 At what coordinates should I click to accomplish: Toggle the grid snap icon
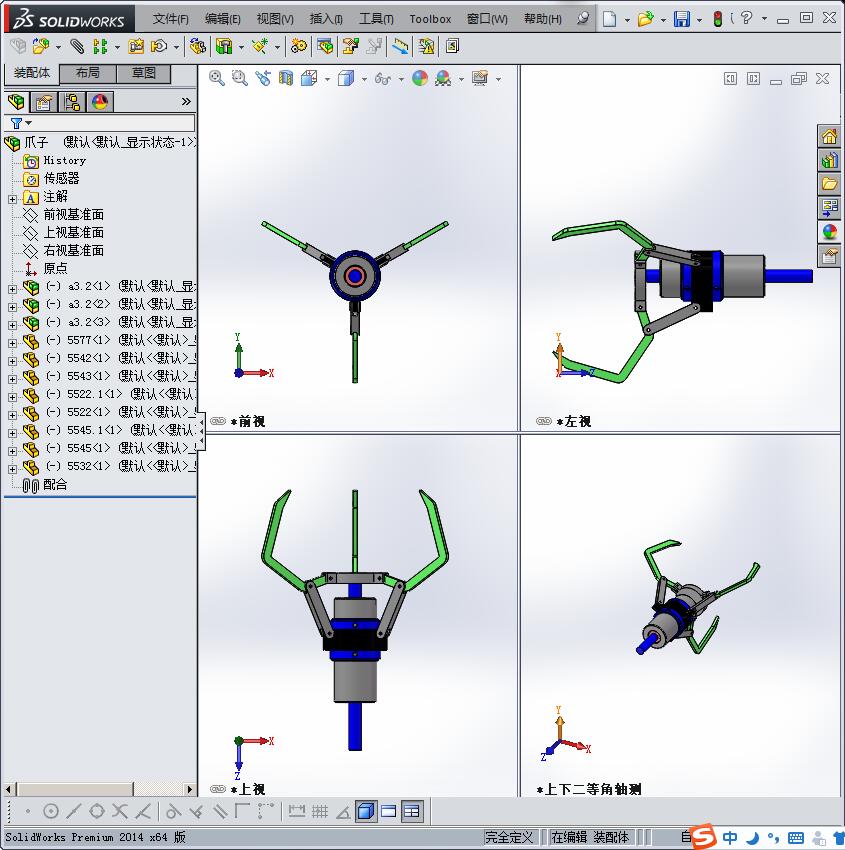click(x=320, y=812)
